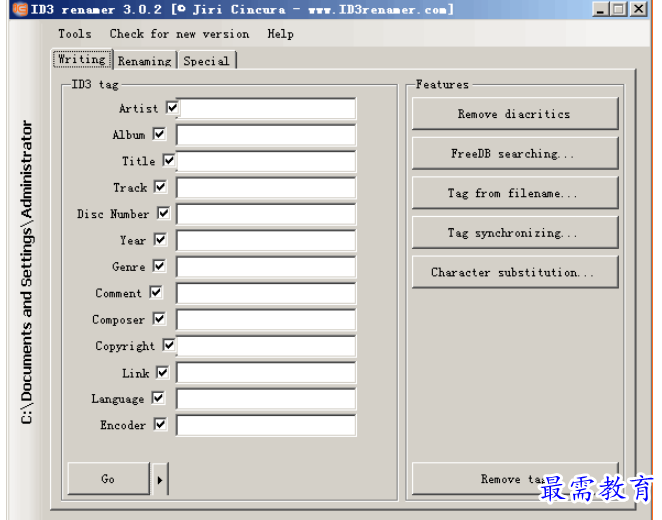Image resolution: width=662 pixels, height=520 pixels.
Task: Focus the Track text field
Action: tap(266, 188)
